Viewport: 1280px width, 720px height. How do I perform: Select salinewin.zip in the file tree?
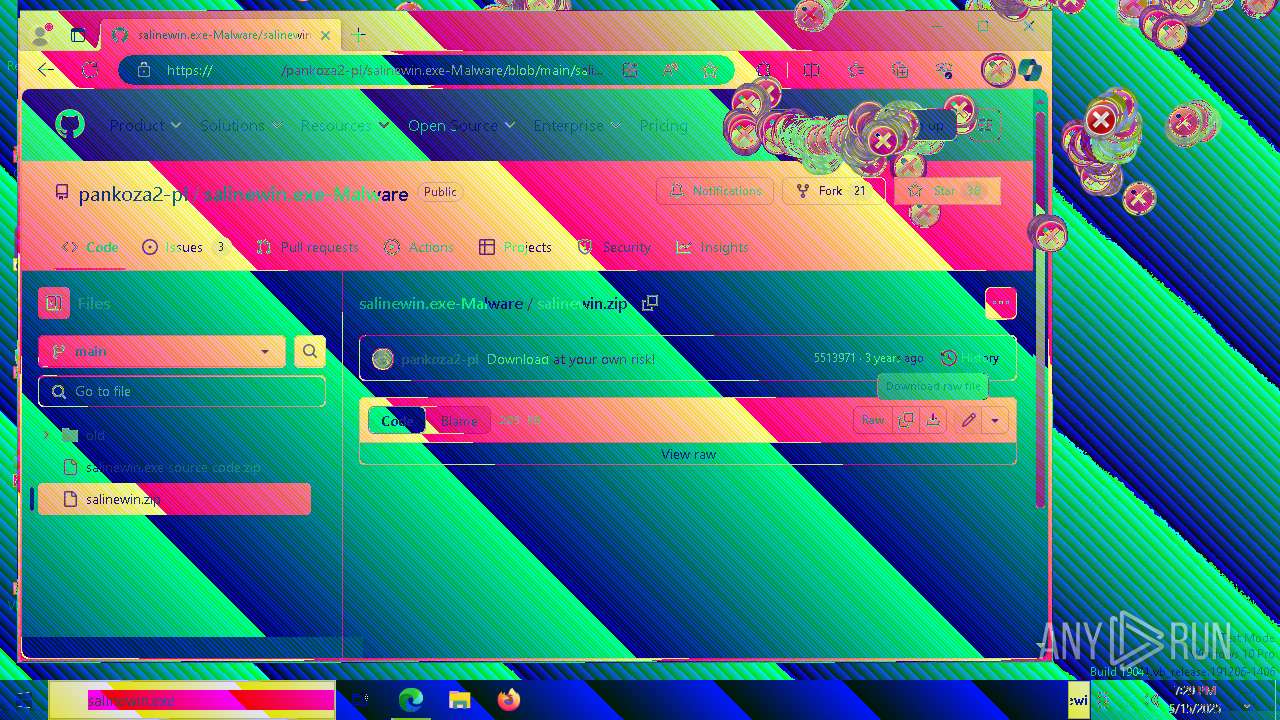(174, 499)
